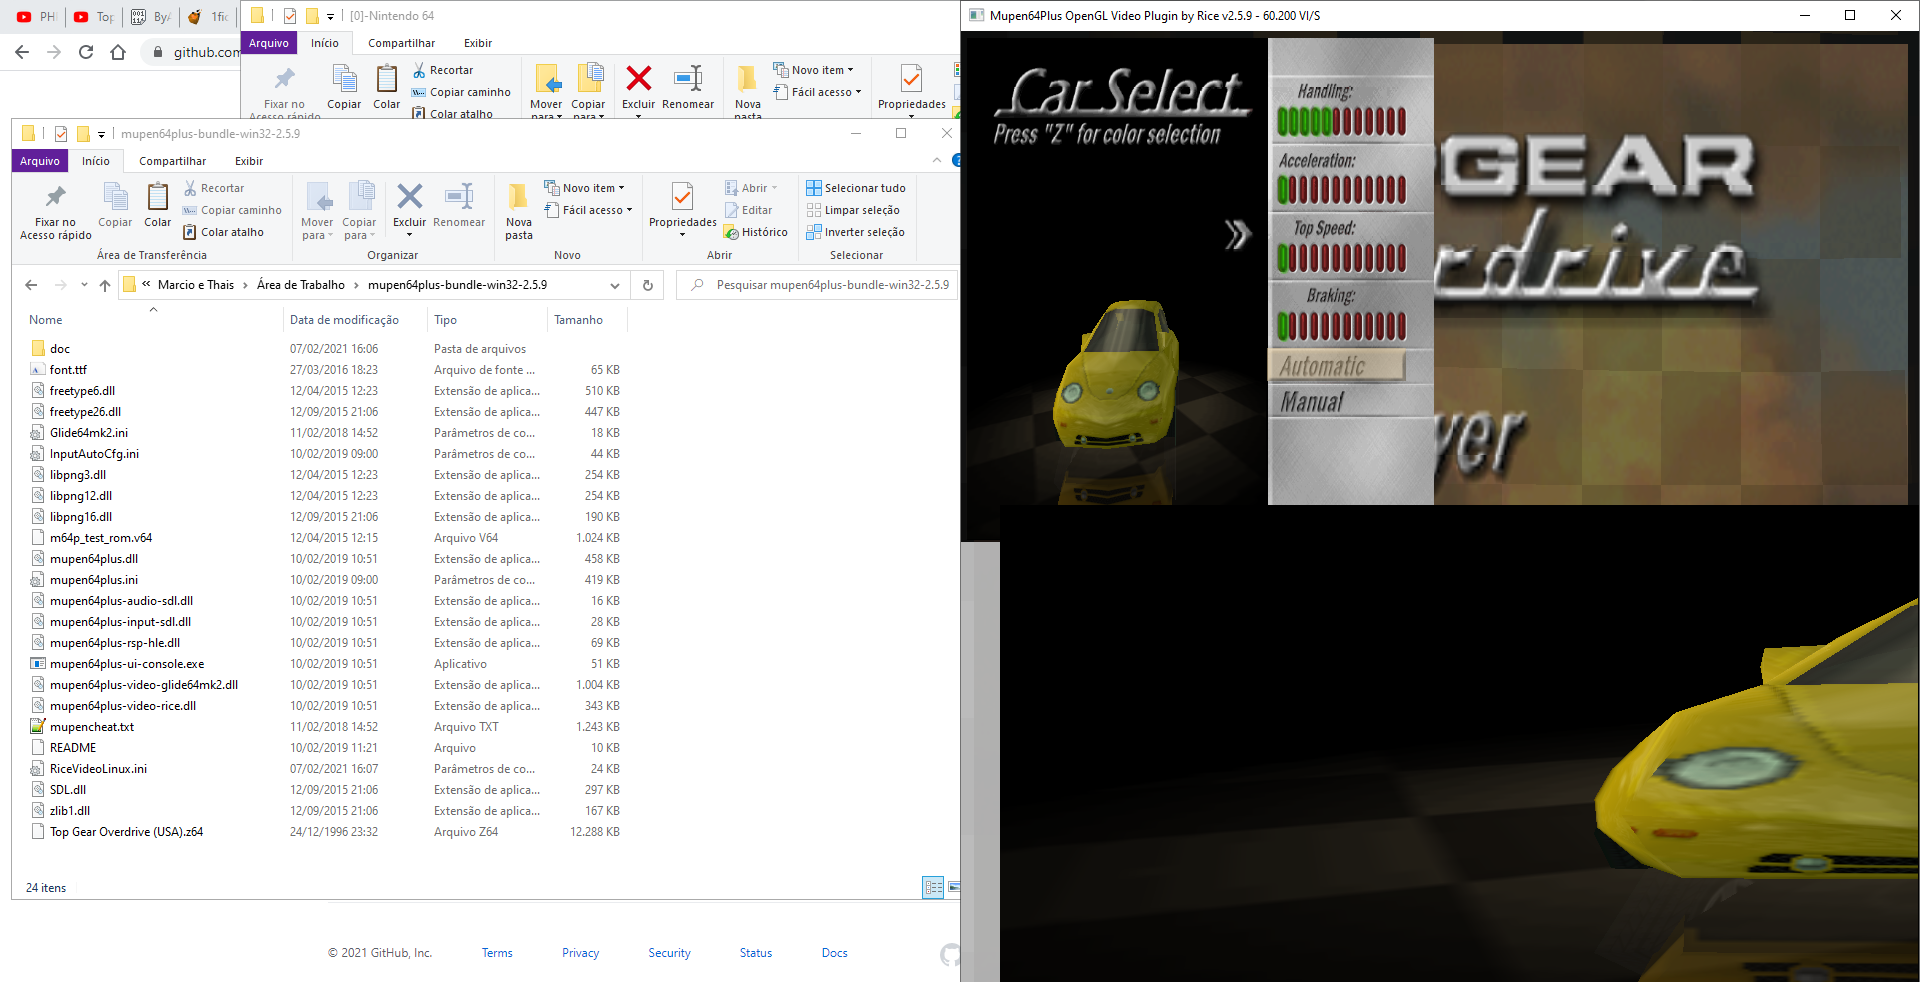This screenshot has width=1920, height=982.
Task: Select Automatic transmission in Car Select
Action: 1322,367
